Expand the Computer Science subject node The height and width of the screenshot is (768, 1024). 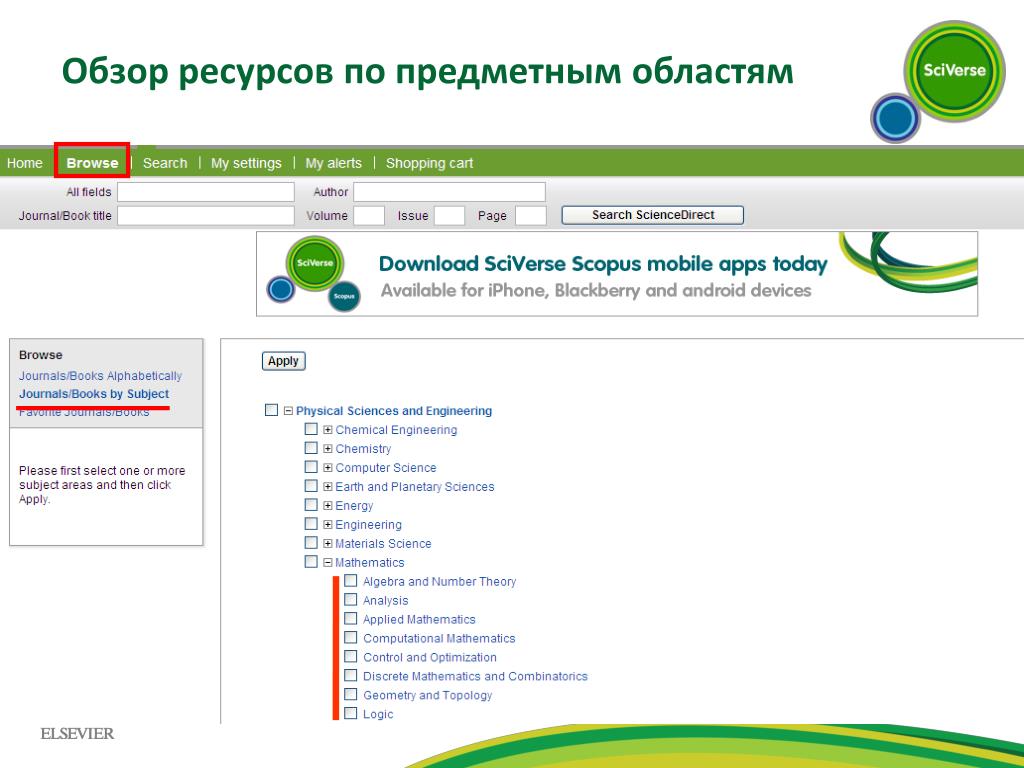tap(328, 468)
